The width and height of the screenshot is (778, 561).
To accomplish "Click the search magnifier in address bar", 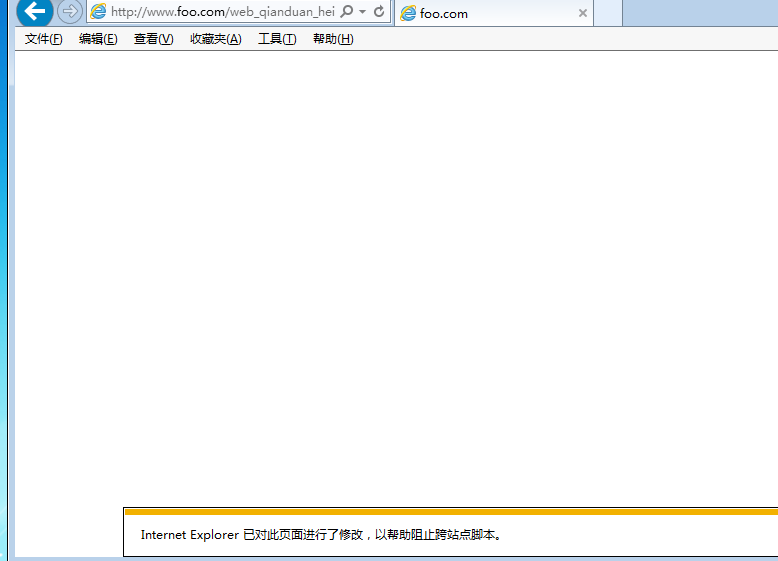I will click(x=347, y=11).
